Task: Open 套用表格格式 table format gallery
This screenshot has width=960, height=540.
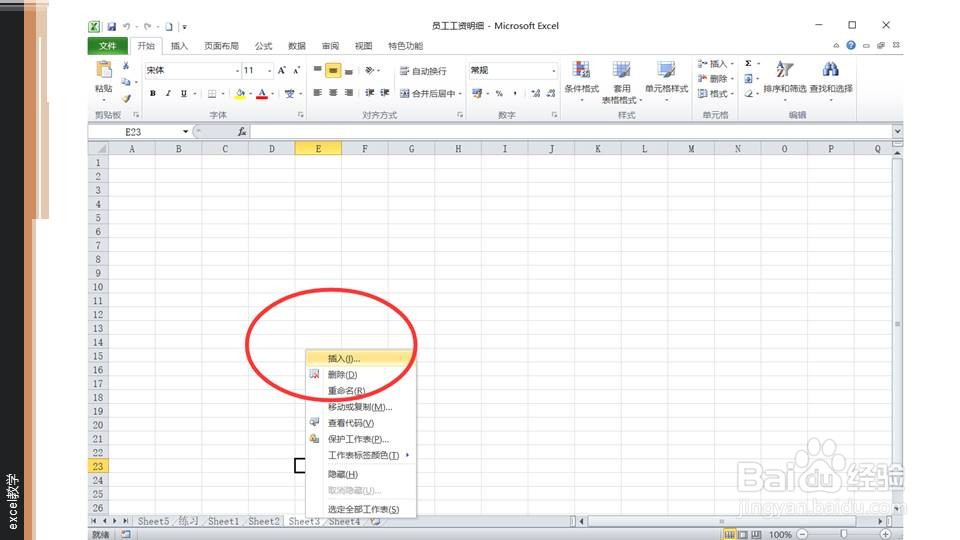Action: tap(621, 82)
